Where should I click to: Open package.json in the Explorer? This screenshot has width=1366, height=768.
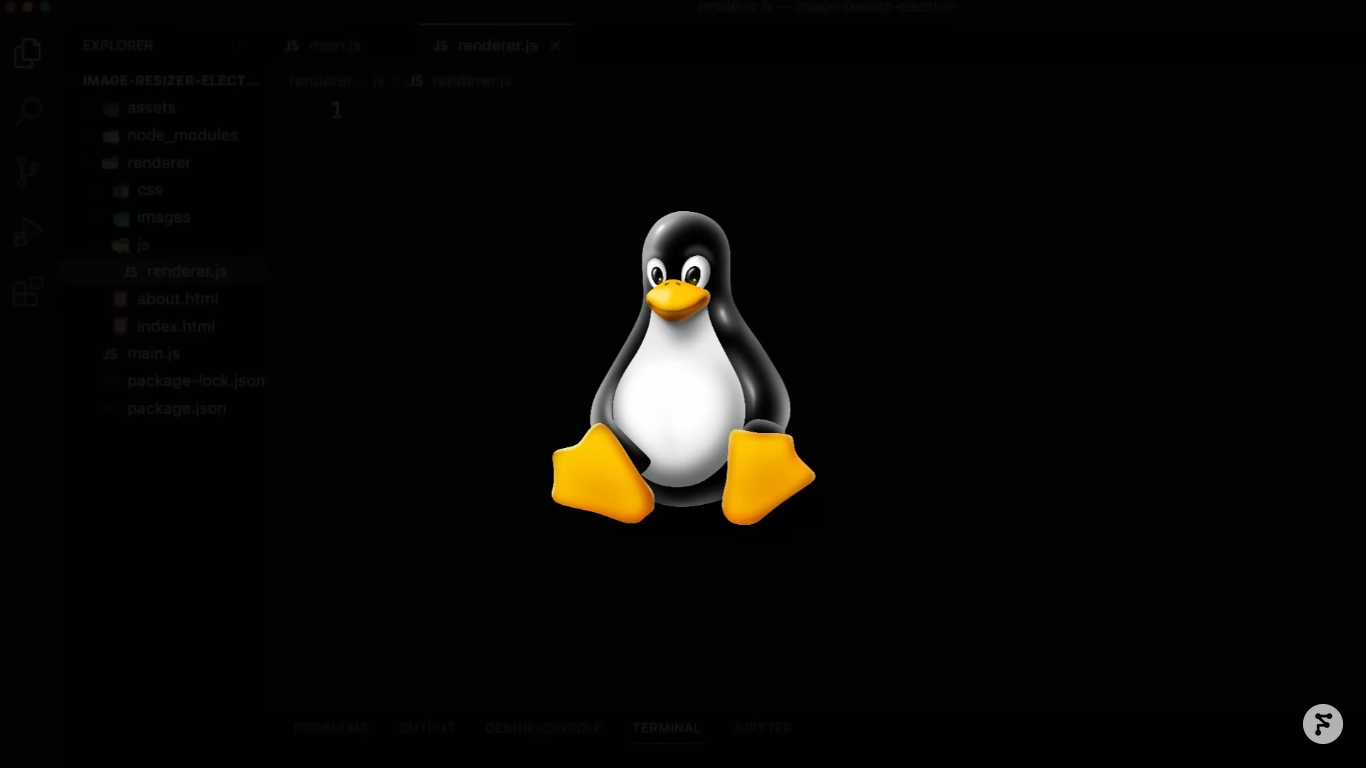[176, 408]
